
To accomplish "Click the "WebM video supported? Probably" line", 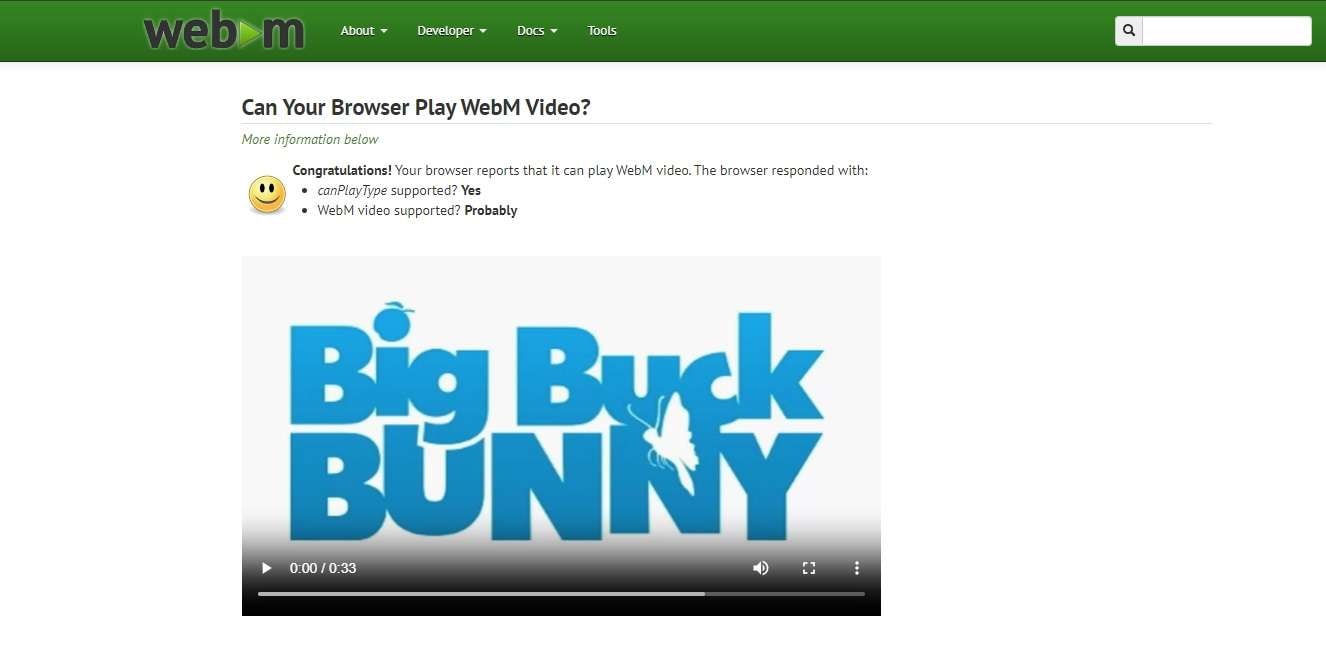I will pyautogui.click(x=417, y=210).
